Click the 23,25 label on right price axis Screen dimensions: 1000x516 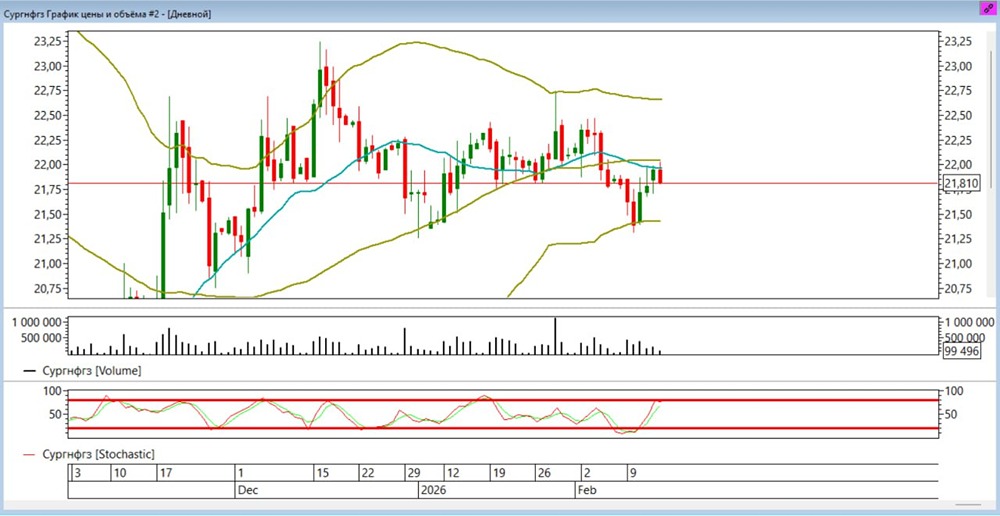957,41
